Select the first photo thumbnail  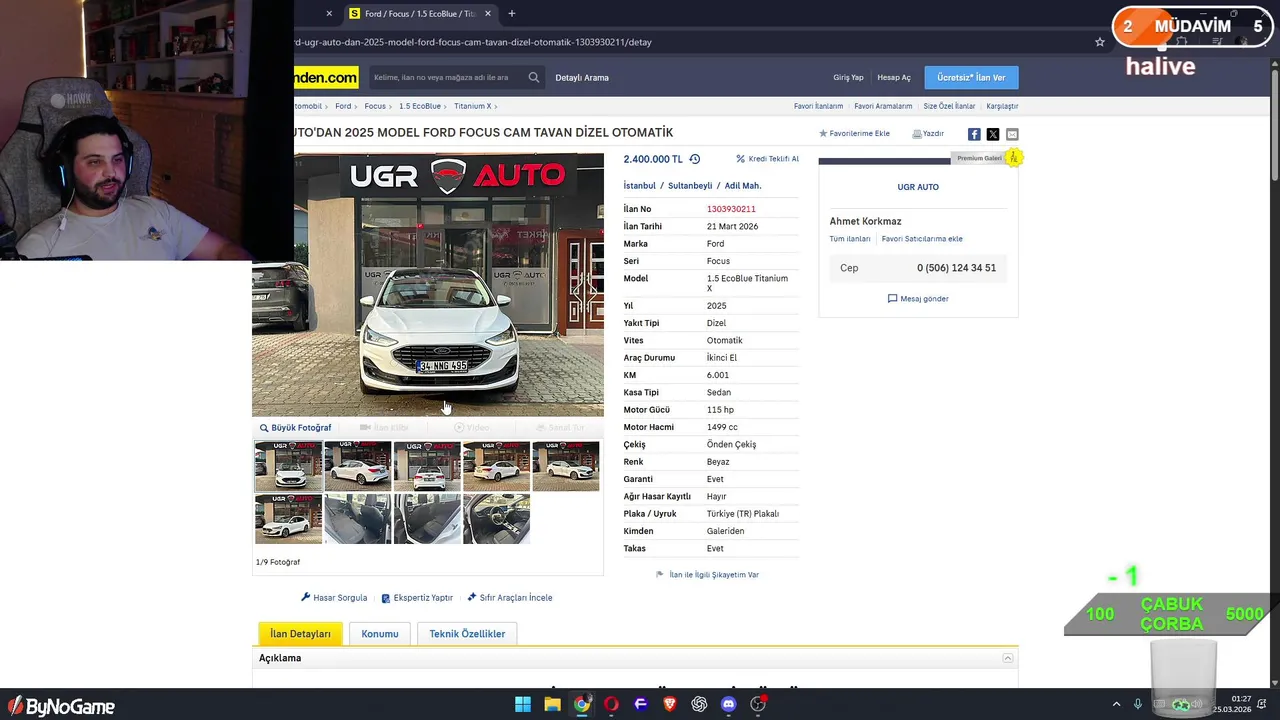tap(289, 466)
